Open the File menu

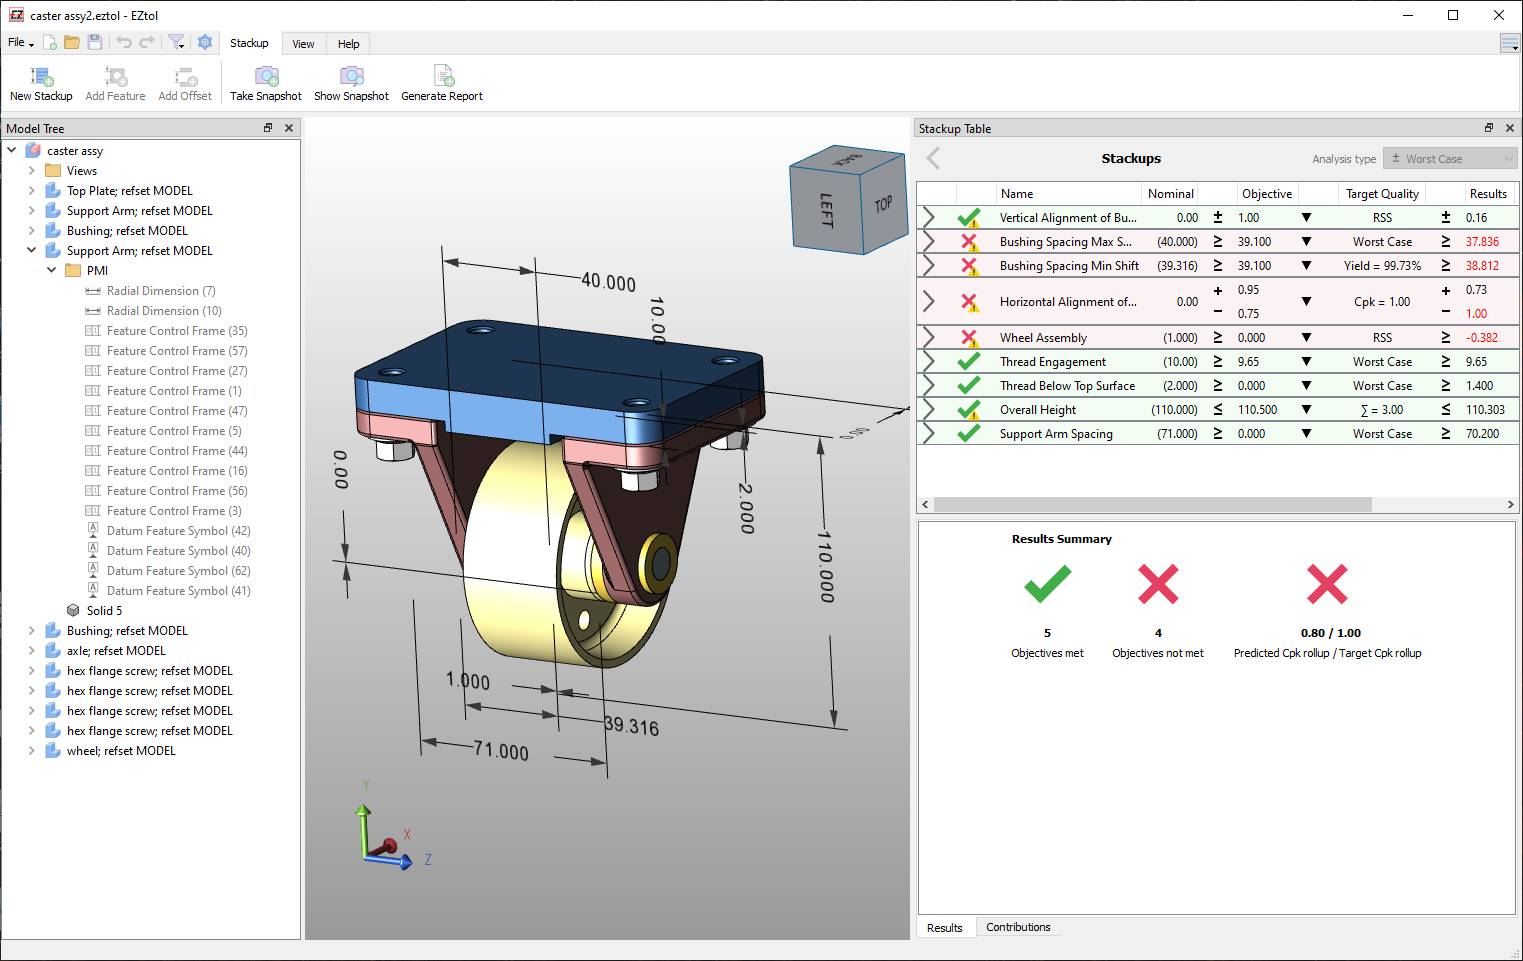click(20, 43)
